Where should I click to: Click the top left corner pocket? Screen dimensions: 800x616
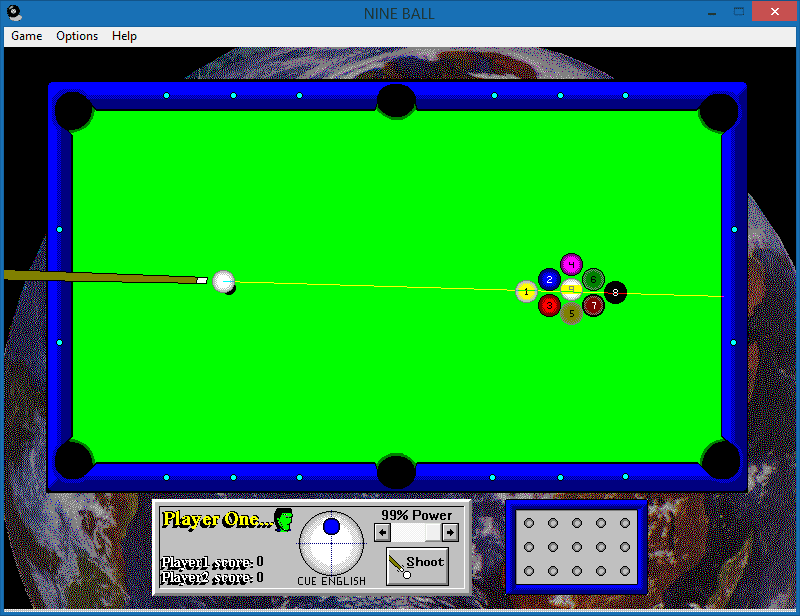[x=73, y=111]
